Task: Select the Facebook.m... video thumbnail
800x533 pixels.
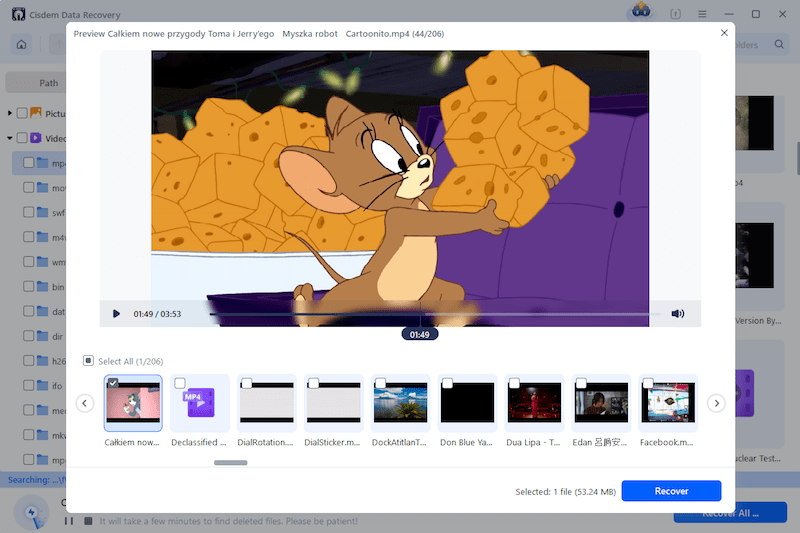Action: coord(668,402)
